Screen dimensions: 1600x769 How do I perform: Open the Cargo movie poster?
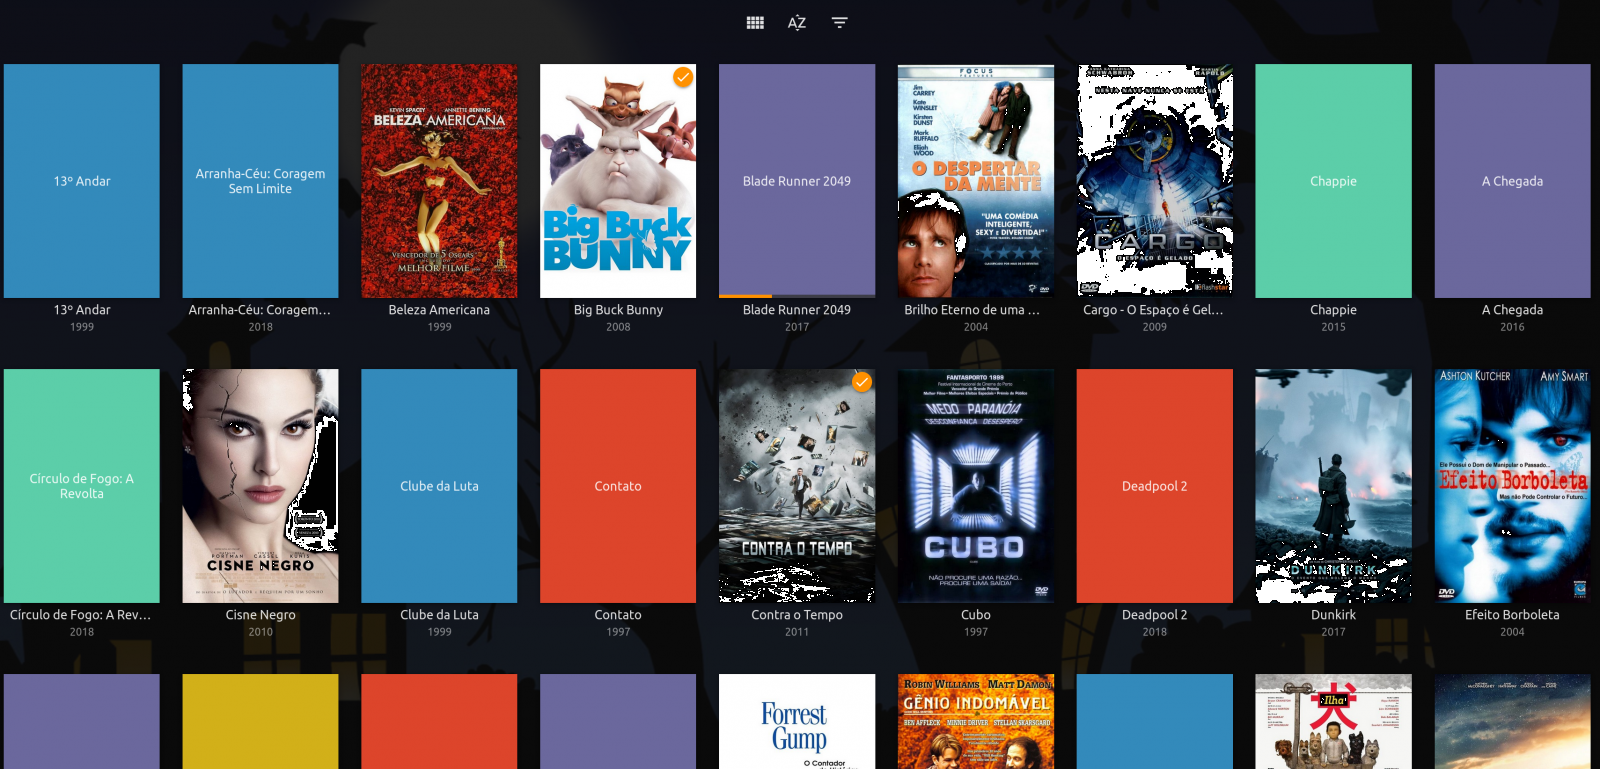click(1155, 181)
